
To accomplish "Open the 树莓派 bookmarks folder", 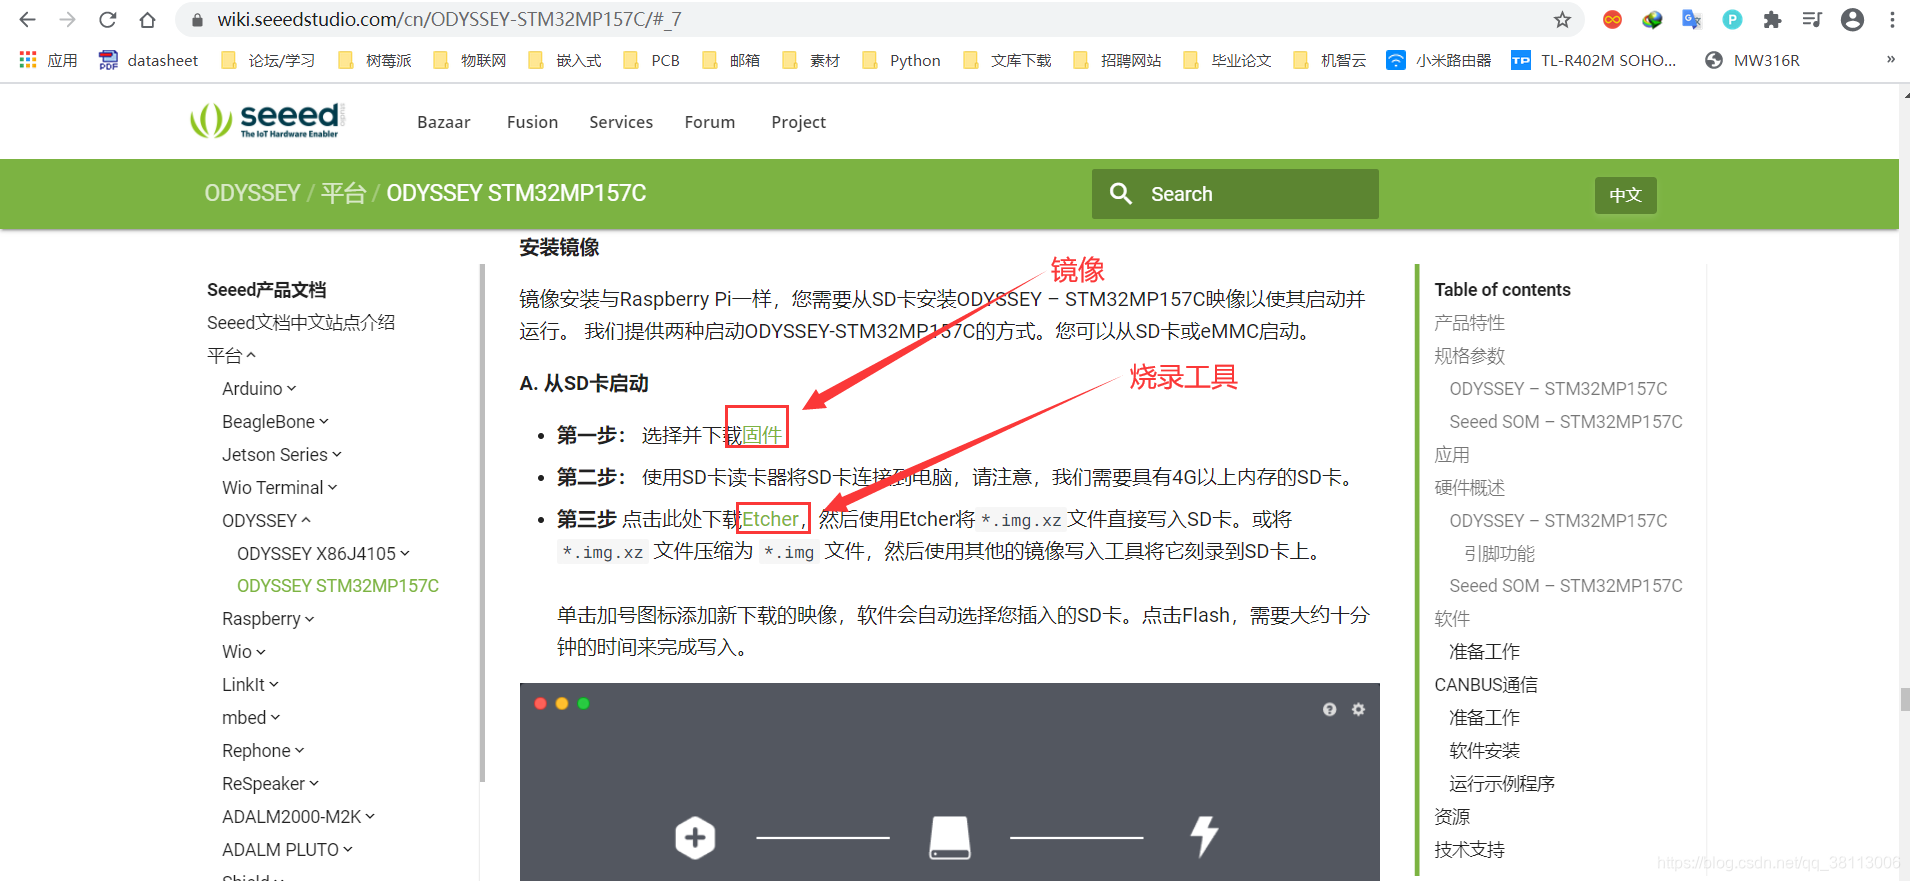I will coord(375,60).
